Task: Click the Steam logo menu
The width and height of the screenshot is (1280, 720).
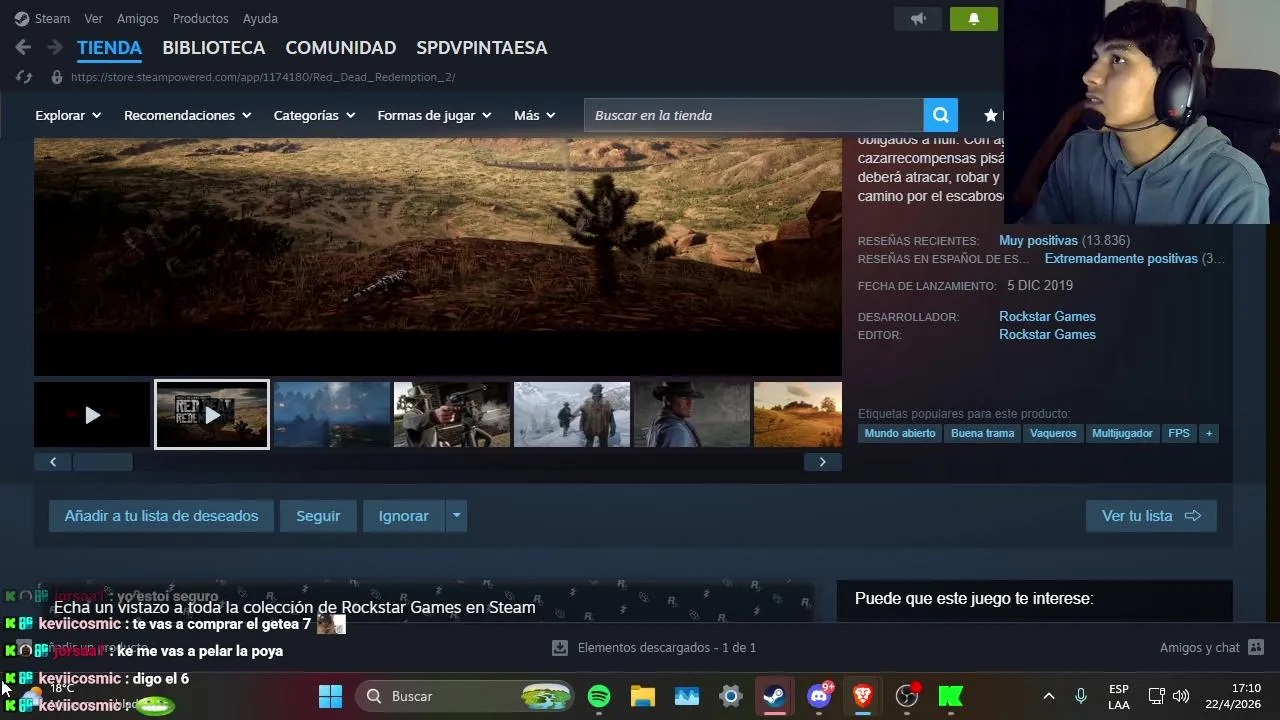Action: pos(42,18)
